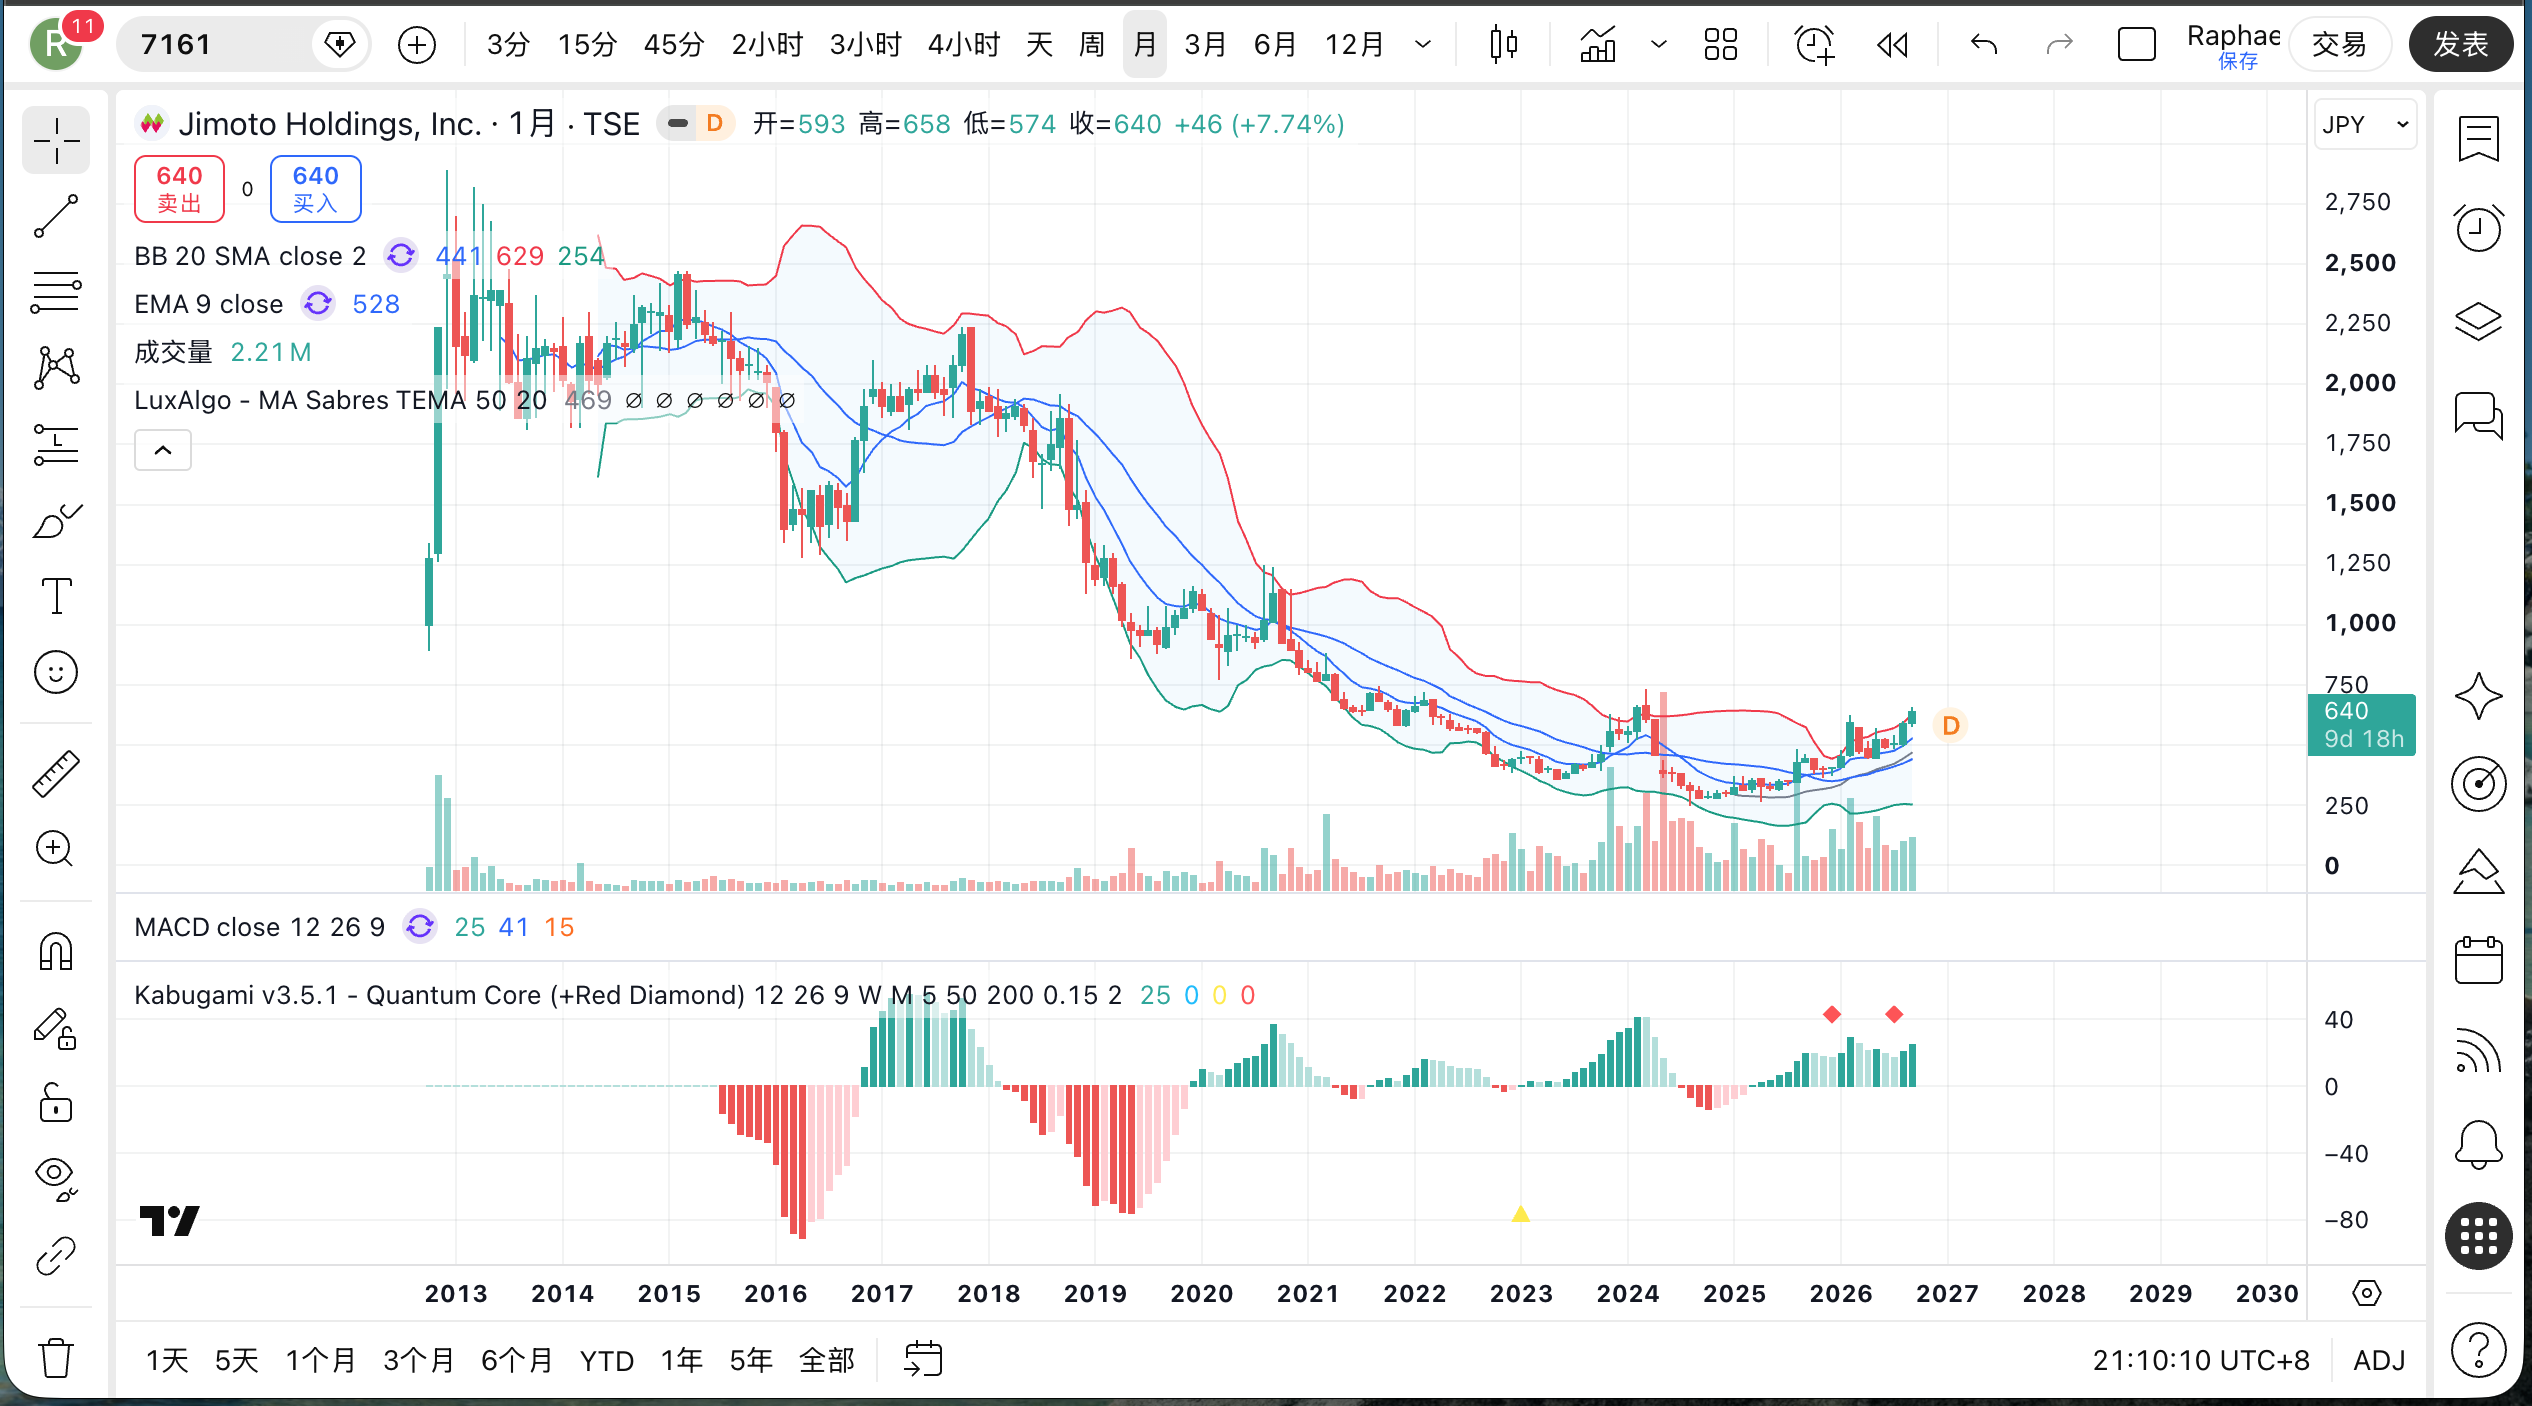Set the range to 5年
Viewport: 2532px width, 1406px height.
(x=751, y=1360)
